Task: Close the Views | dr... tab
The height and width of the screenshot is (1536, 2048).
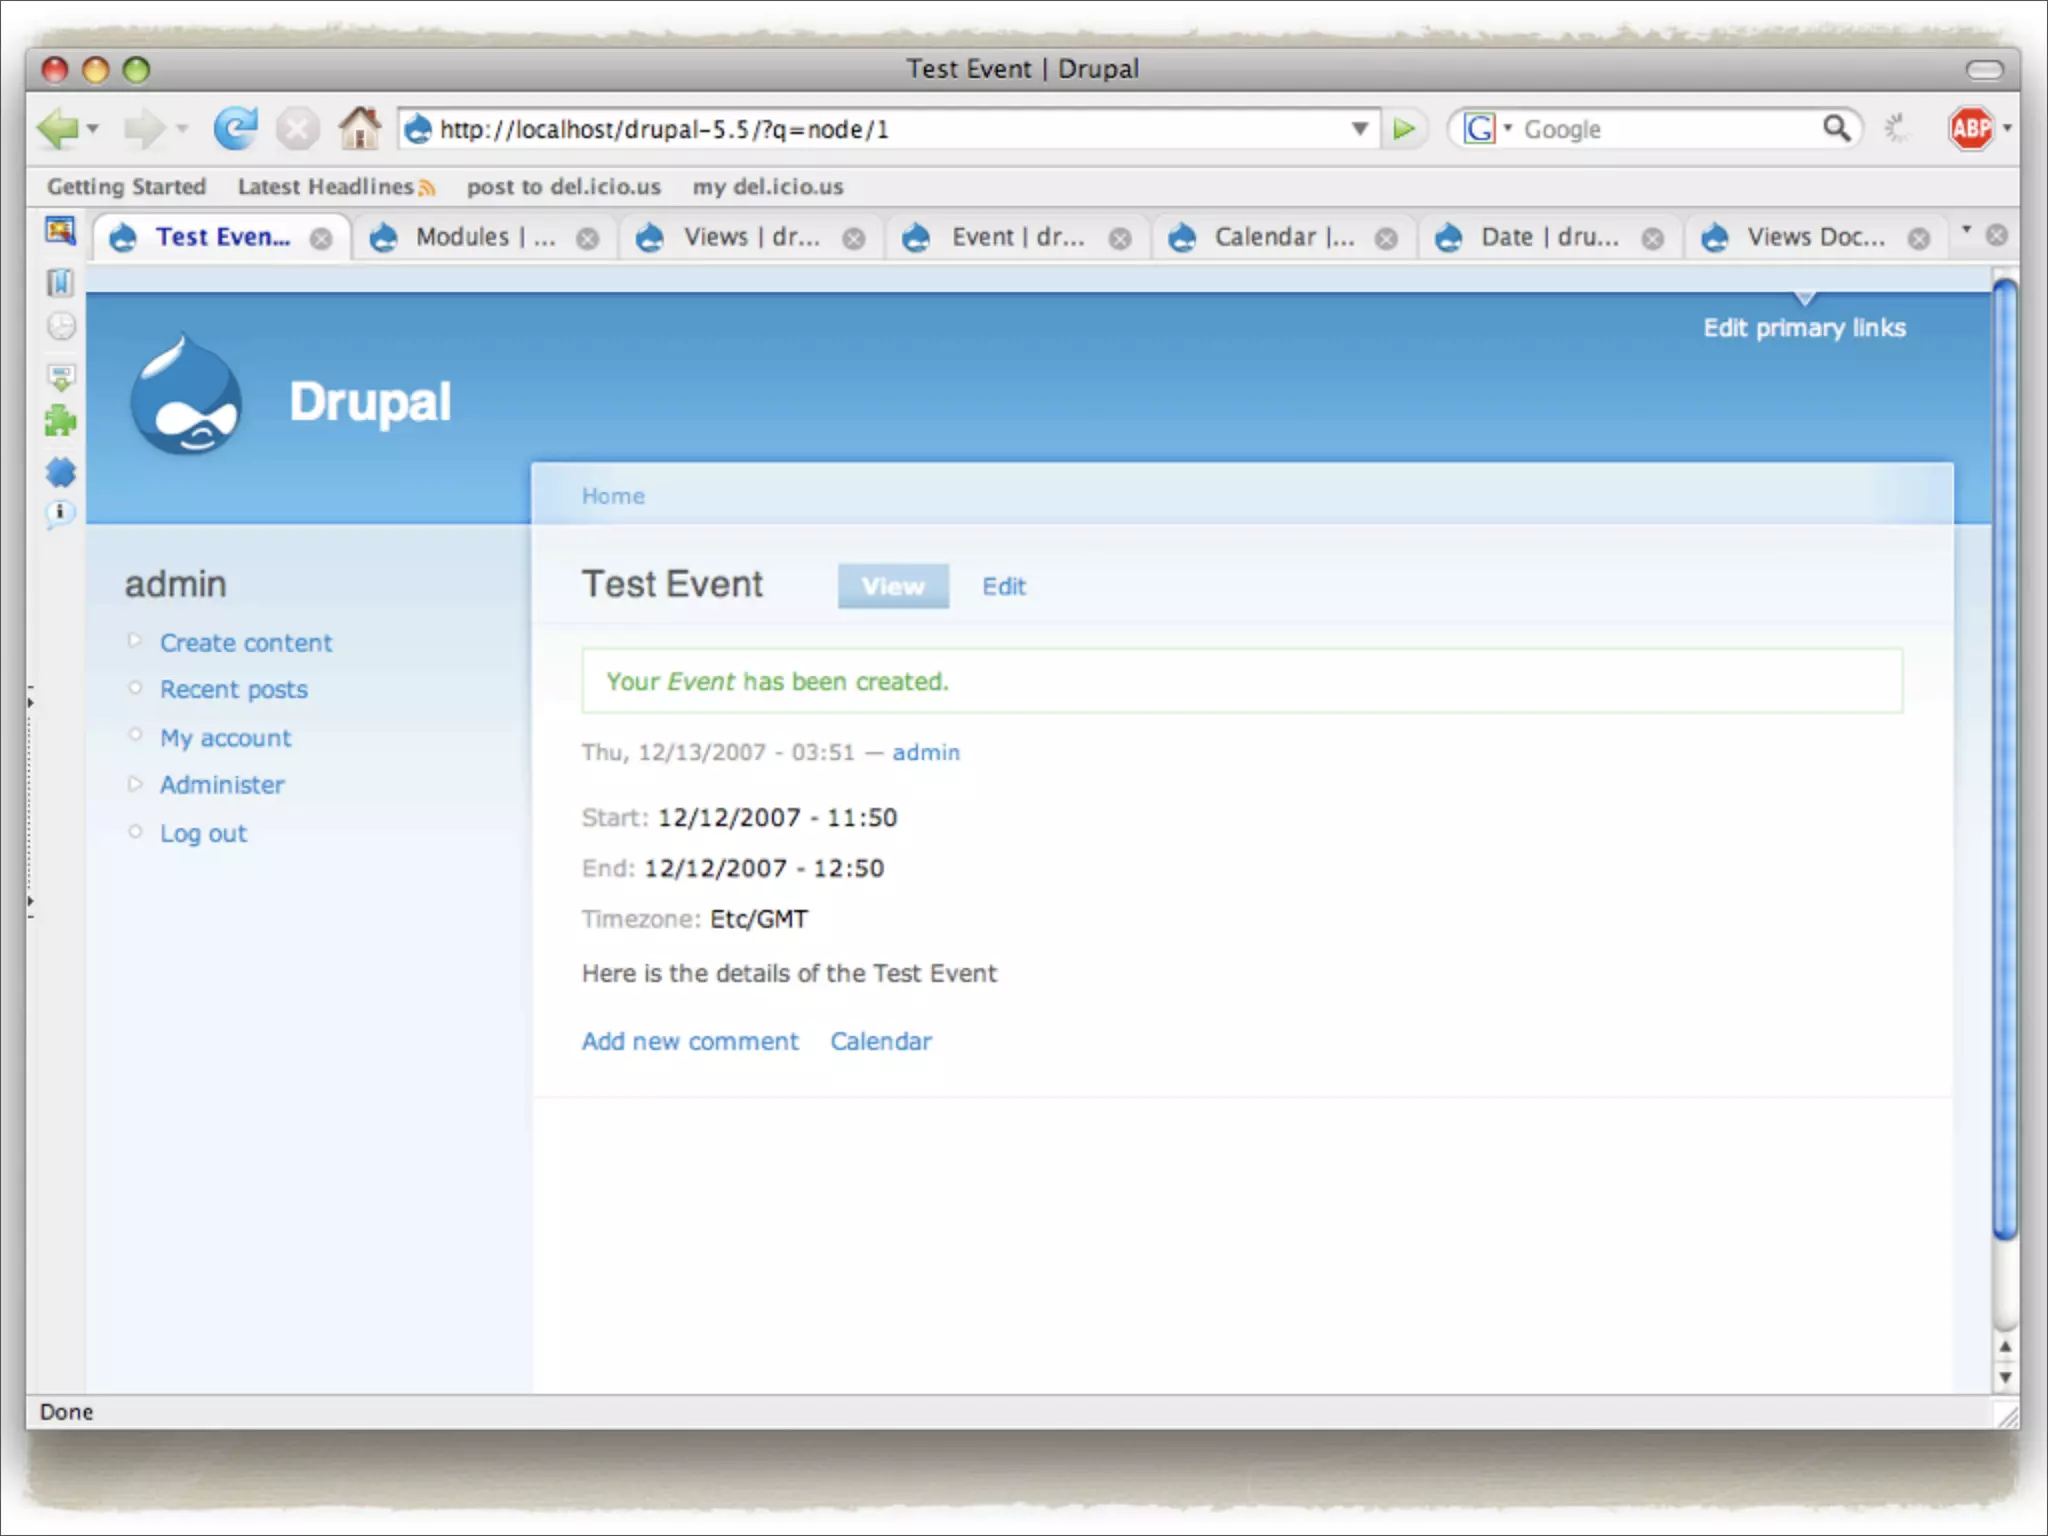Action: click(854, 239)
